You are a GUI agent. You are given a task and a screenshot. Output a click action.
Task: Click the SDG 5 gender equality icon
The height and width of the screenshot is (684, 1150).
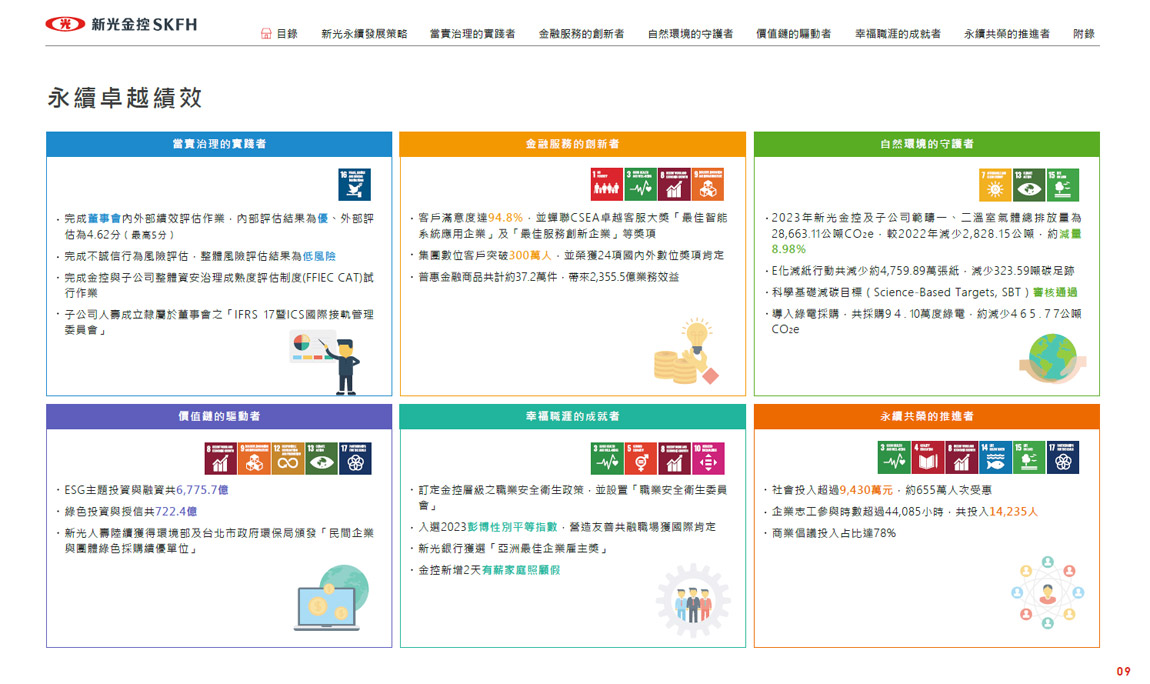(x=641, y=458)
